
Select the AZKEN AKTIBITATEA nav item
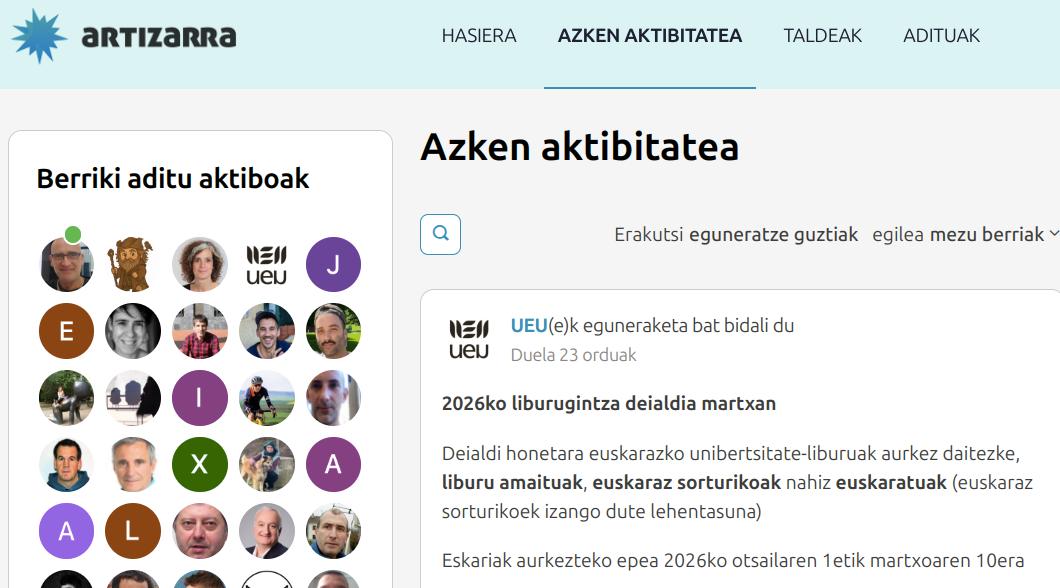[x=649, y=36]
